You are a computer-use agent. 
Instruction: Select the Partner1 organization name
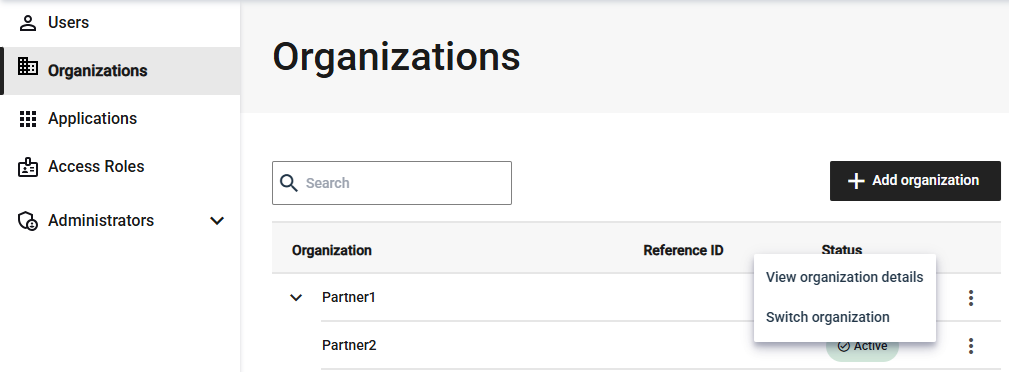(x=349, y=297)
